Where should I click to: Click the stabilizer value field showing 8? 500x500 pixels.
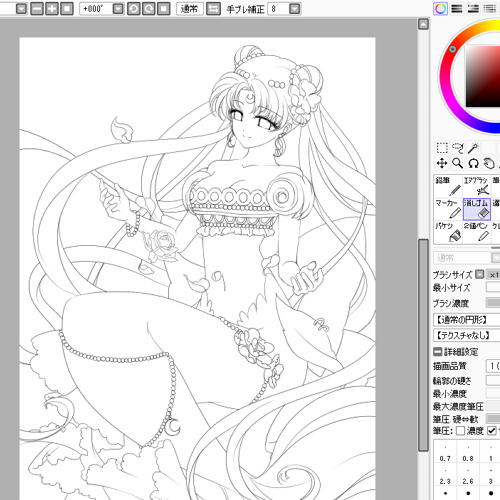[x=278, y=9]
